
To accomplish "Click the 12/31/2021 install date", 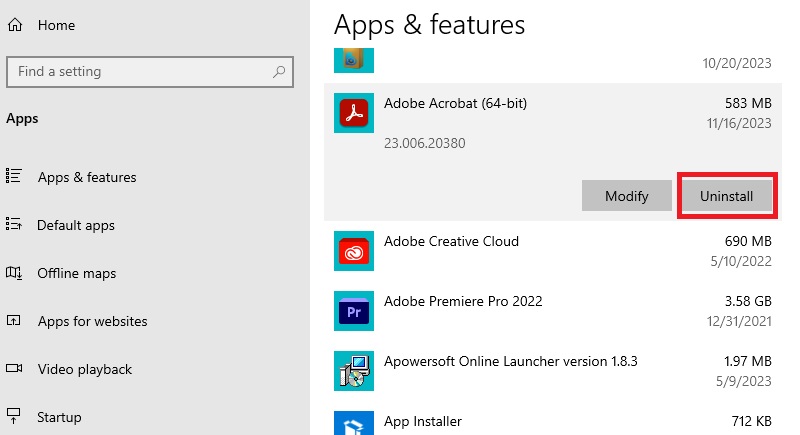I will [x=739, y=321].
